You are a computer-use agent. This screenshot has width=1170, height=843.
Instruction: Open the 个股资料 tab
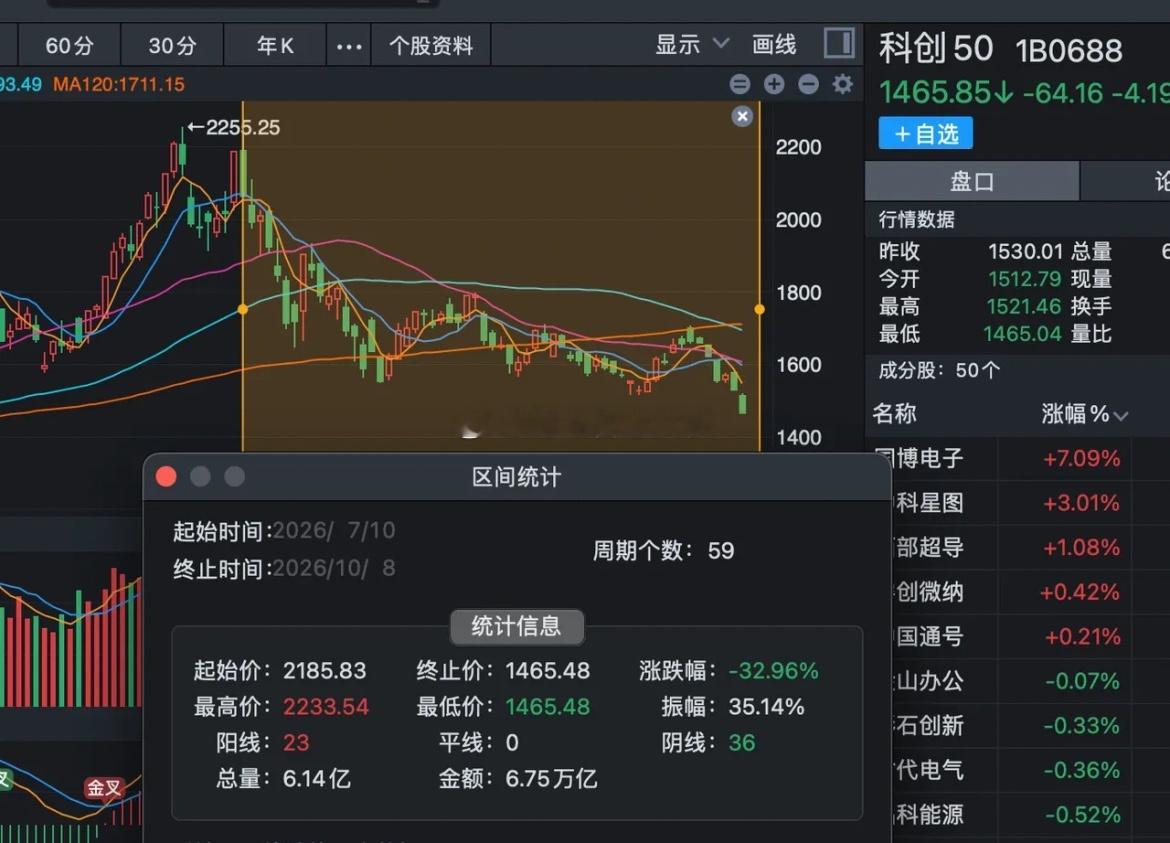(x=431, y=46)
